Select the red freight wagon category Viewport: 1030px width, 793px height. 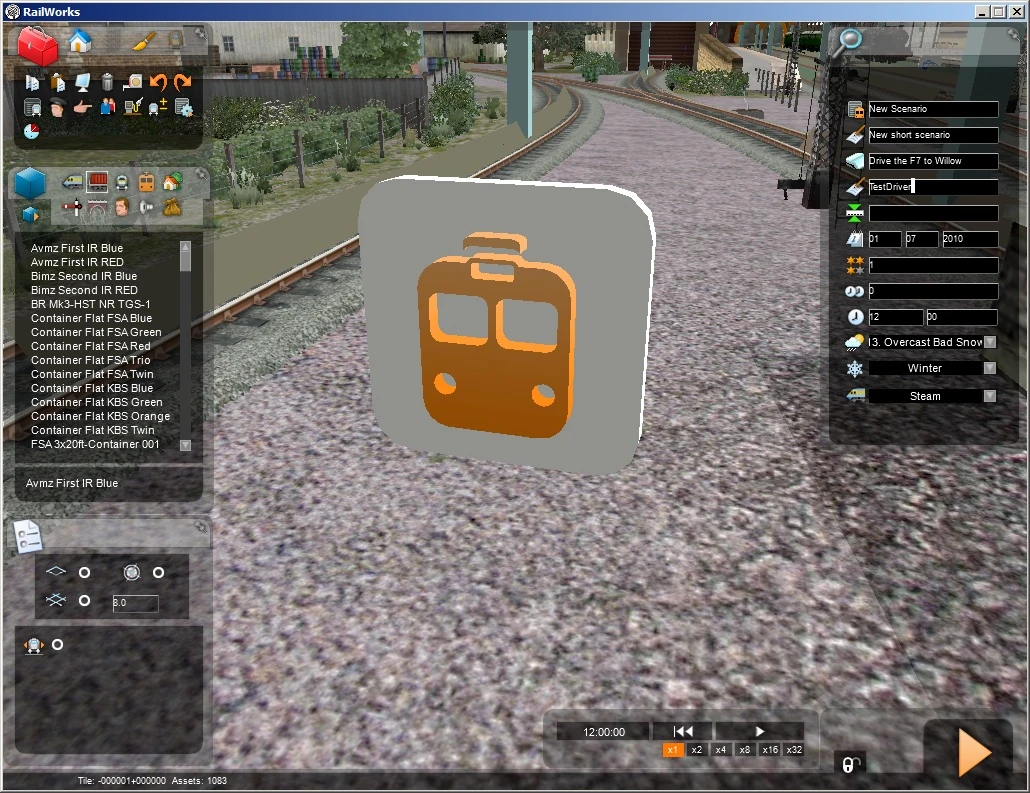point(97,182)
